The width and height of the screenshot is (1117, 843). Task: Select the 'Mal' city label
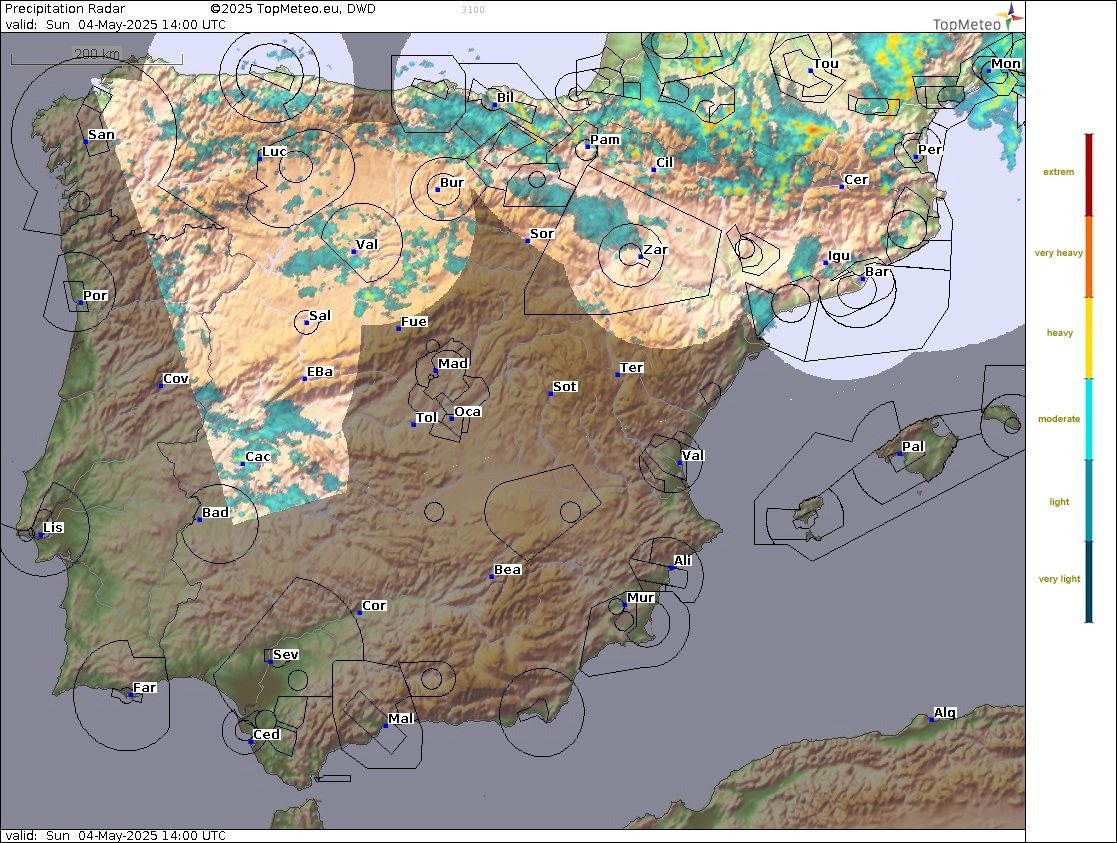pos(400,719)
